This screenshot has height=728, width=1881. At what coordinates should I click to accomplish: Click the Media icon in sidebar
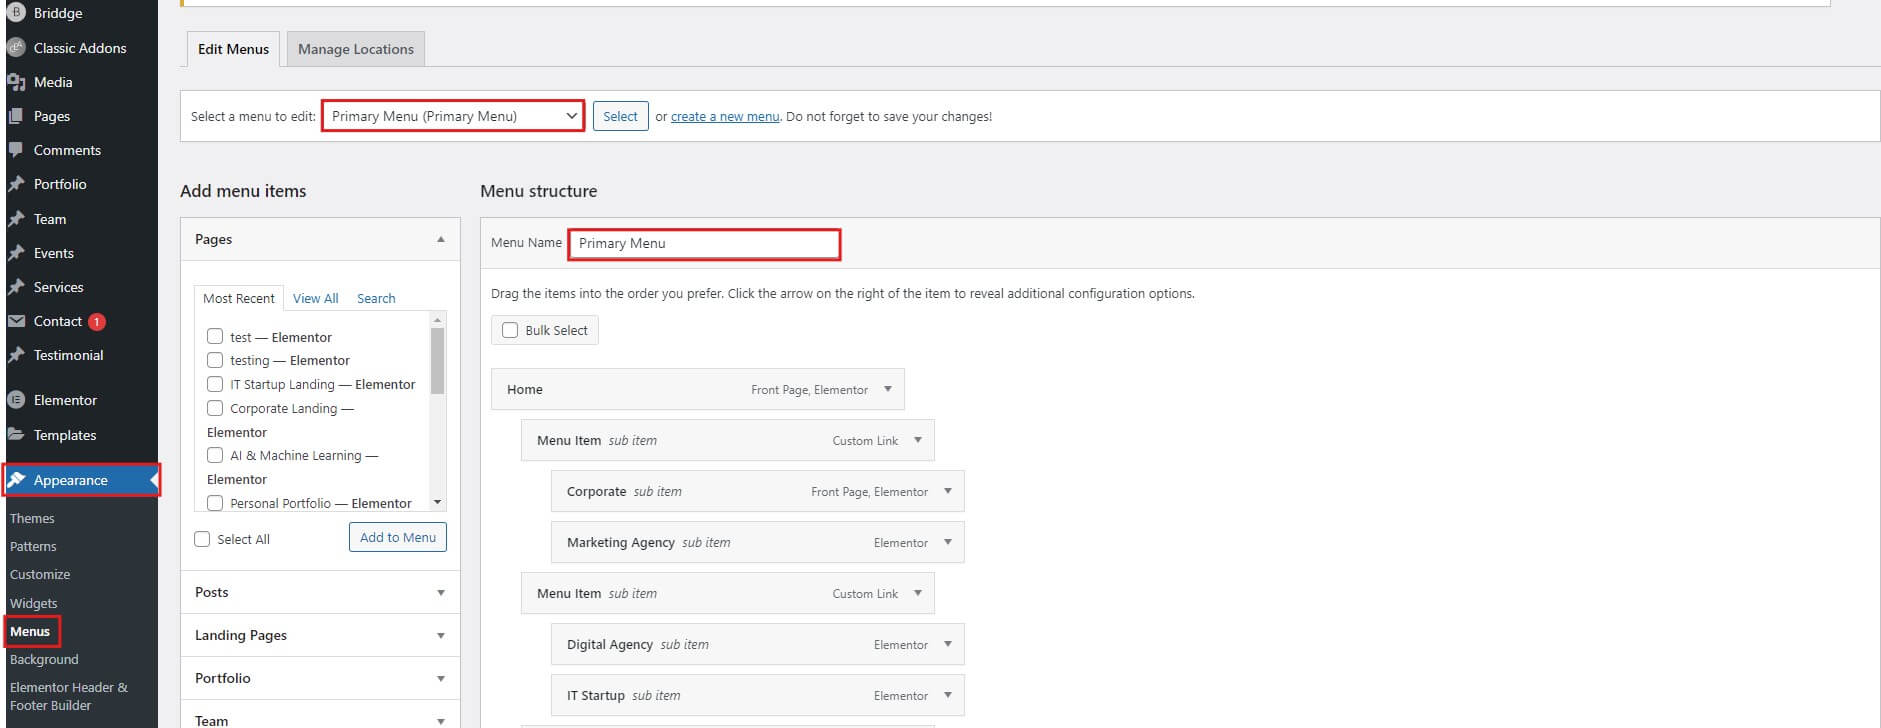[x=16, y=82]
